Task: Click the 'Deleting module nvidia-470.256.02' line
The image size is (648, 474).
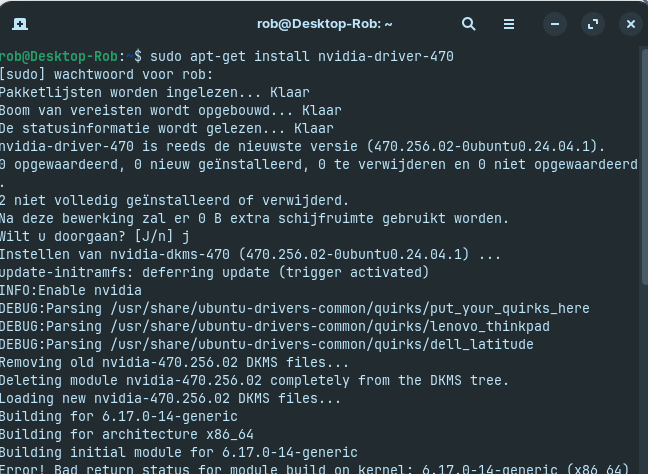Action: (x=254, y=380)
